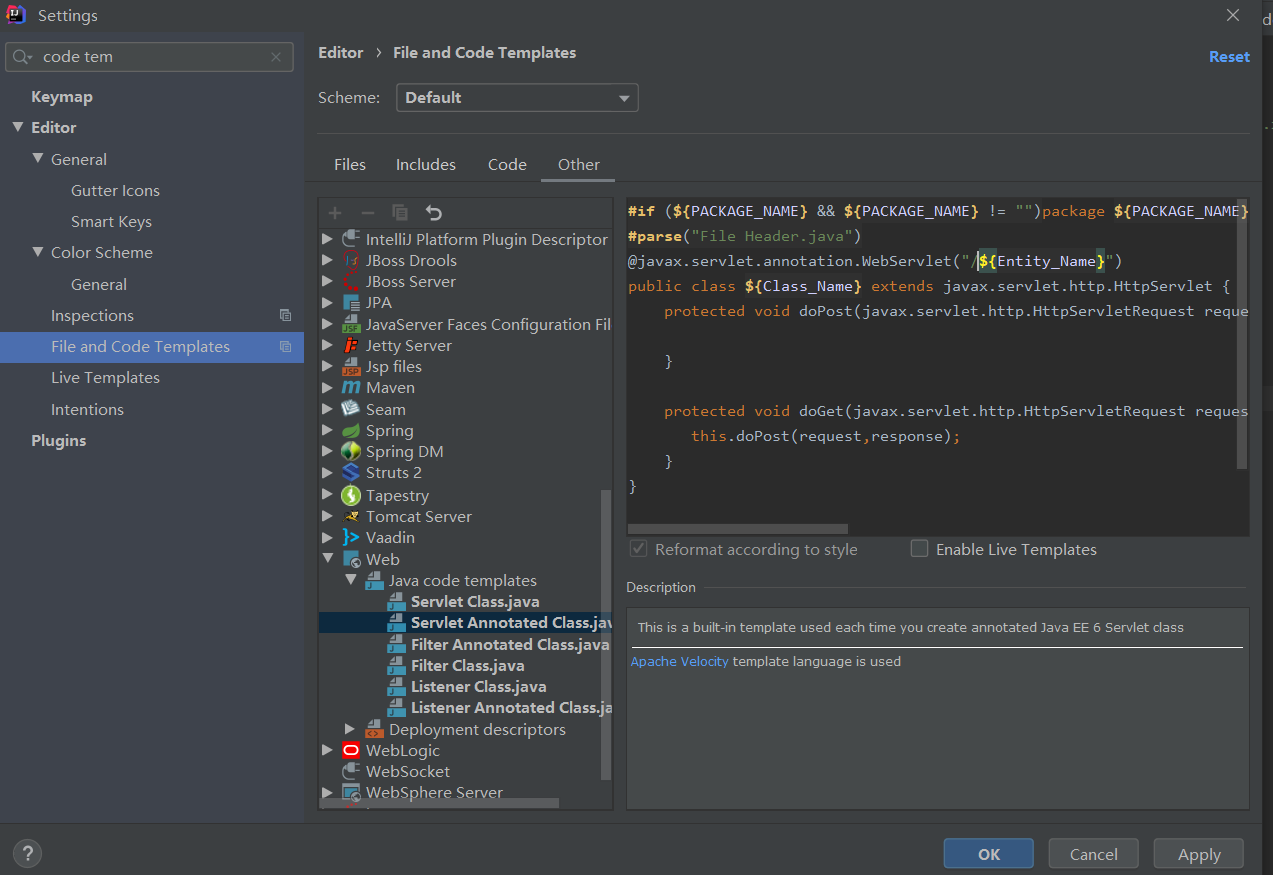Clear the search field with X icon
Screen dimensions: 1273x875
pyautogui.click(x=276, y=57)
